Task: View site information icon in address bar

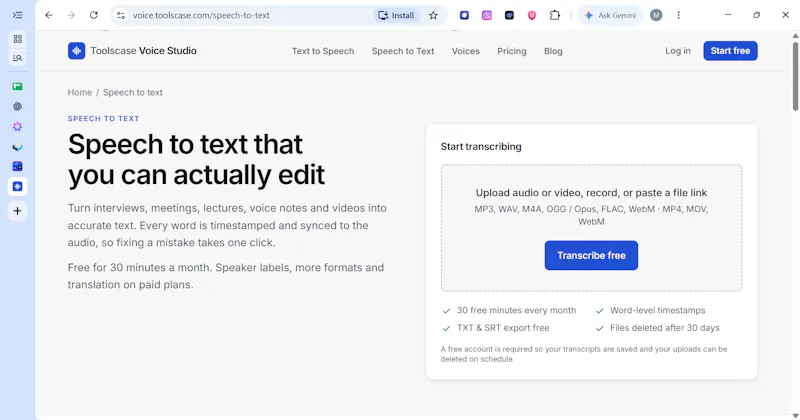Action: pyautogui.click(x=120, y=15)
